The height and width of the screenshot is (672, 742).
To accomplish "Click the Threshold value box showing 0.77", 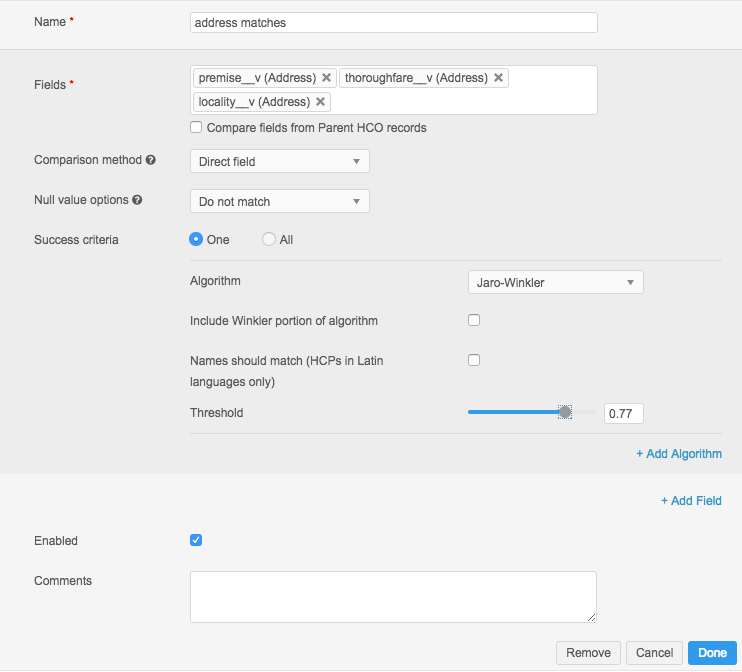I will (x=624, y=413).
